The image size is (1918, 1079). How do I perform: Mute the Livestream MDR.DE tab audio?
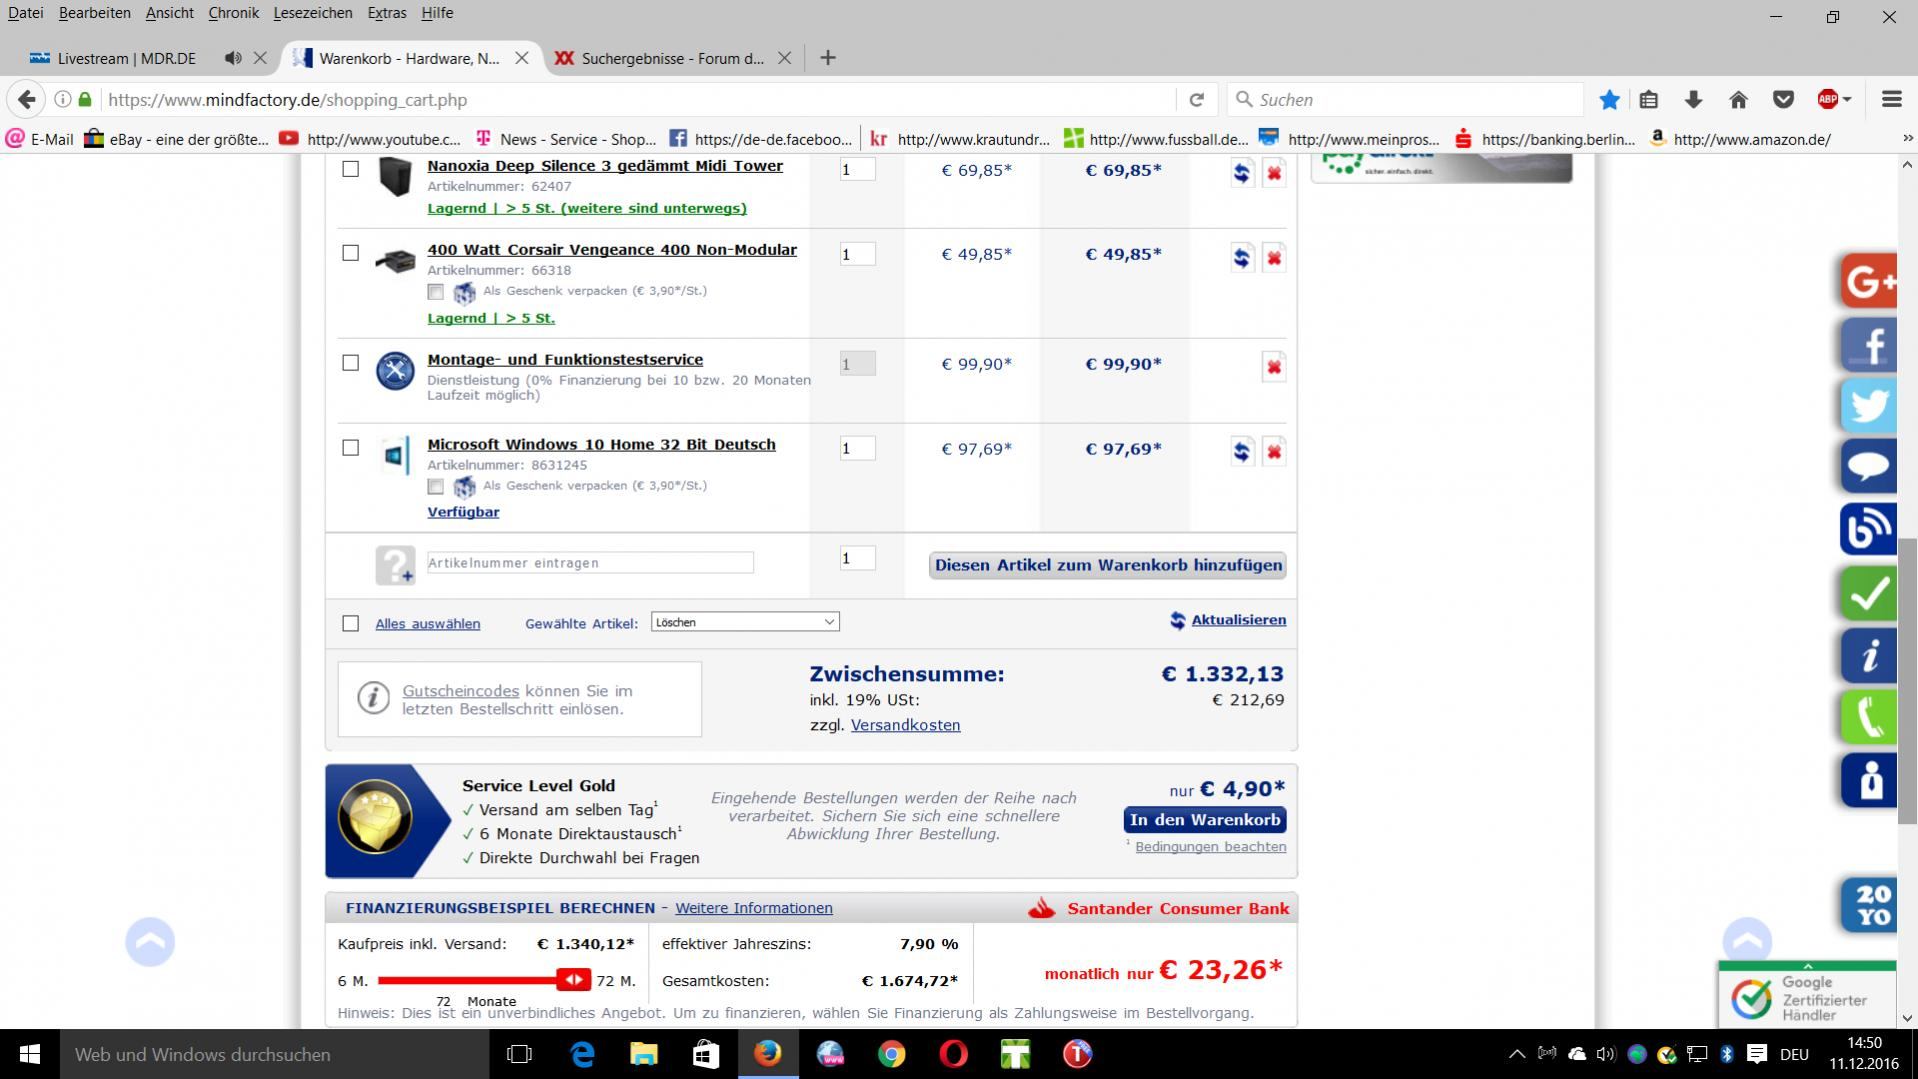pyautogui.click(x=233, y=58)
